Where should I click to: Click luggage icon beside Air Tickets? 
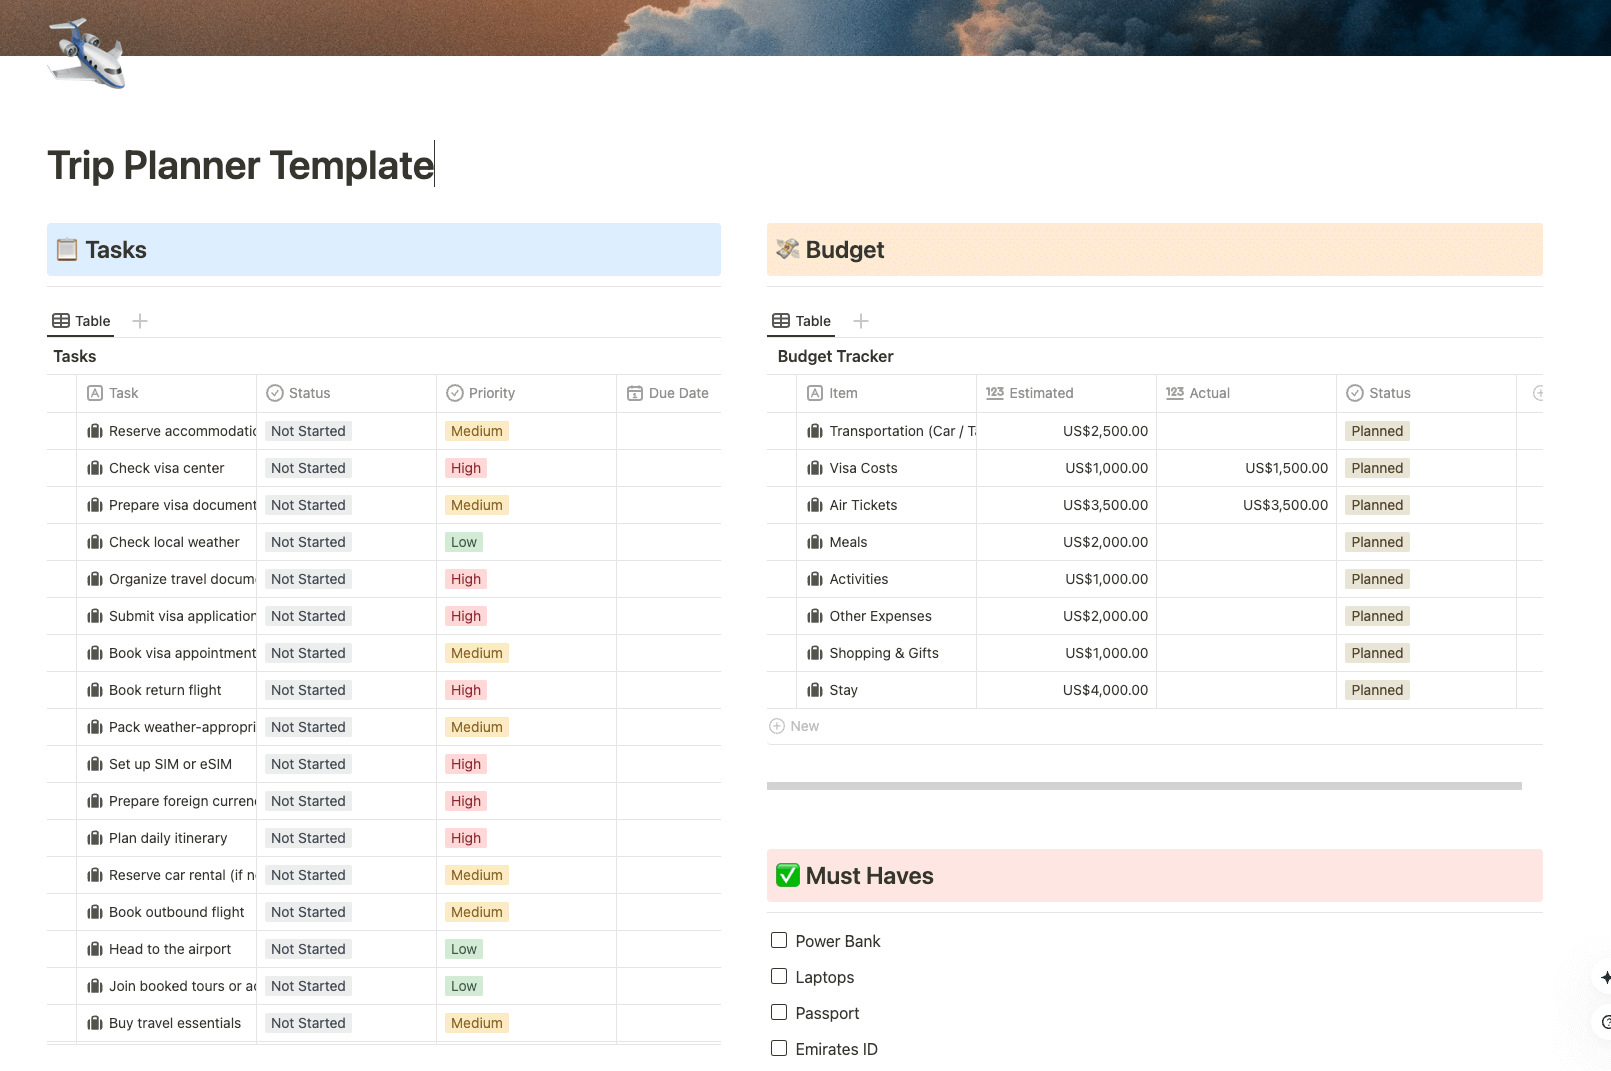(815, 505)
